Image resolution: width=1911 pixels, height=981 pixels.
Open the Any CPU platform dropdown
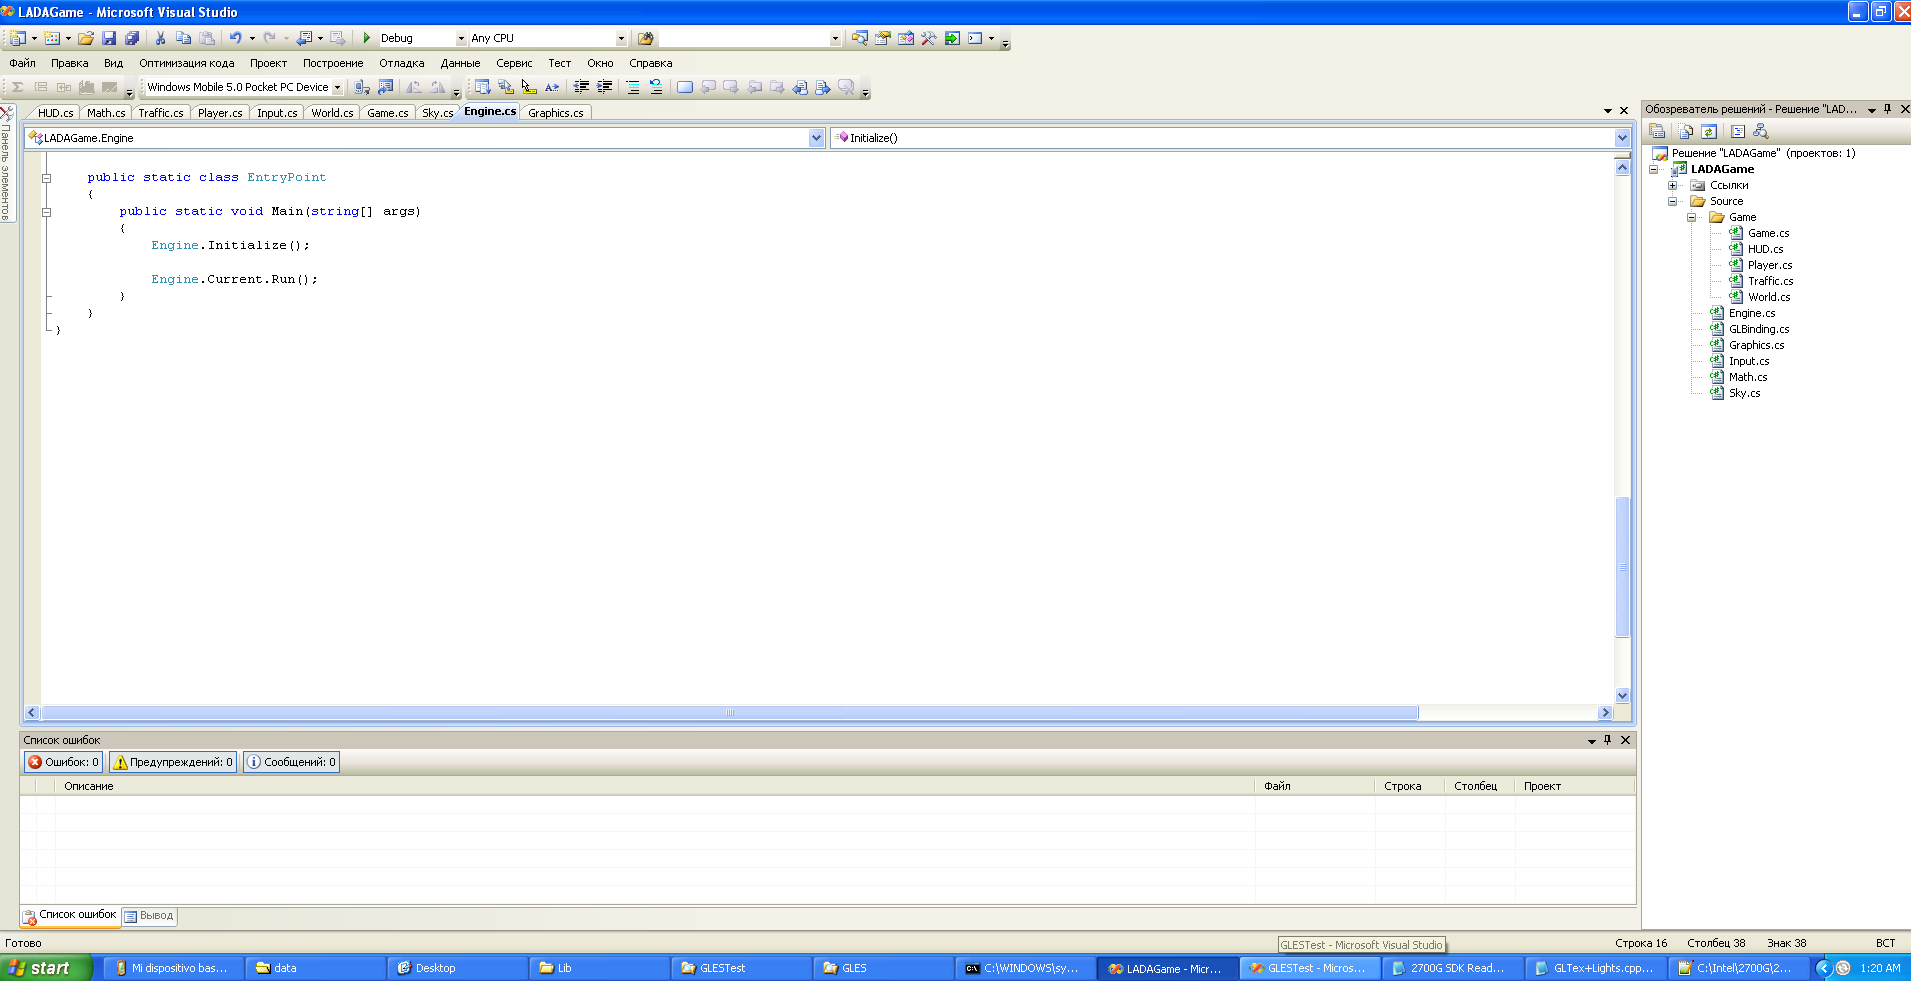tap(621, 38)
